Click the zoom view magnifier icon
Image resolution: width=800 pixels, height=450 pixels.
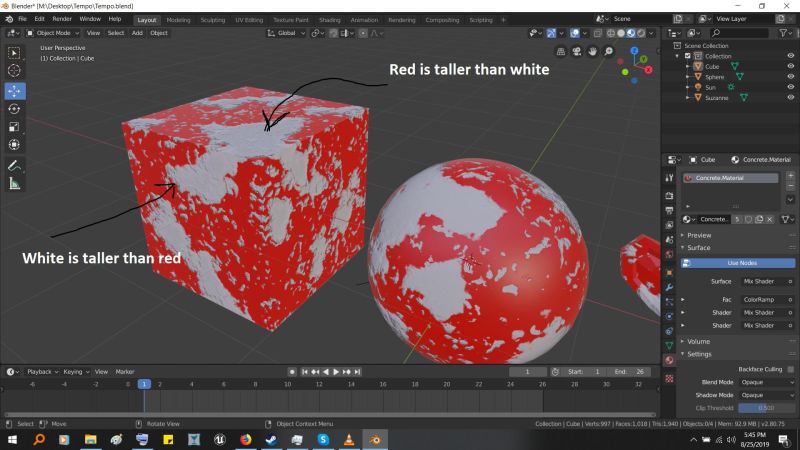(609, 52)
